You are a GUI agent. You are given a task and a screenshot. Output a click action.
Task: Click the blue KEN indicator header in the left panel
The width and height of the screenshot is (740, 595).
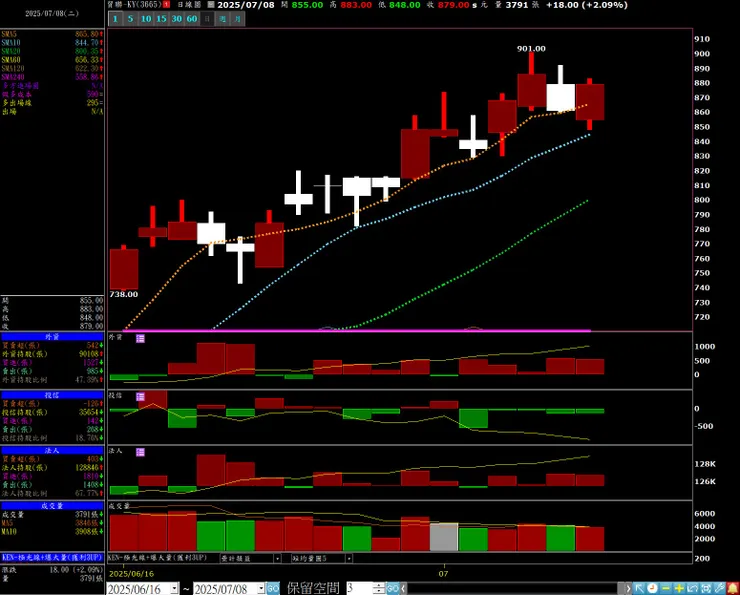(x=52, y=558)
